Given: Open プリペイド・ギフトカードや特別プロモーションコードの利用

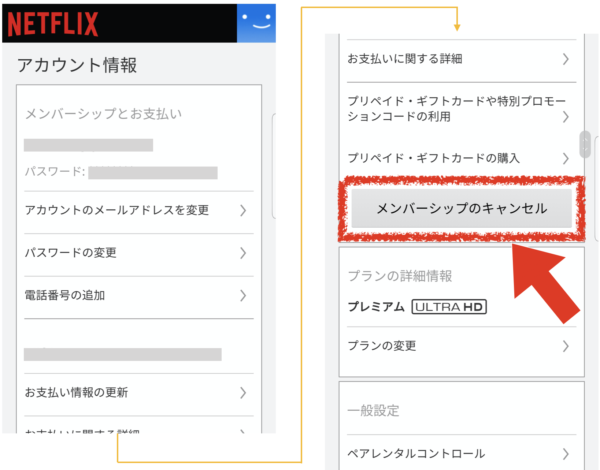Looking at the screenshot, I should pyautogui.click(x=461, y=109).
